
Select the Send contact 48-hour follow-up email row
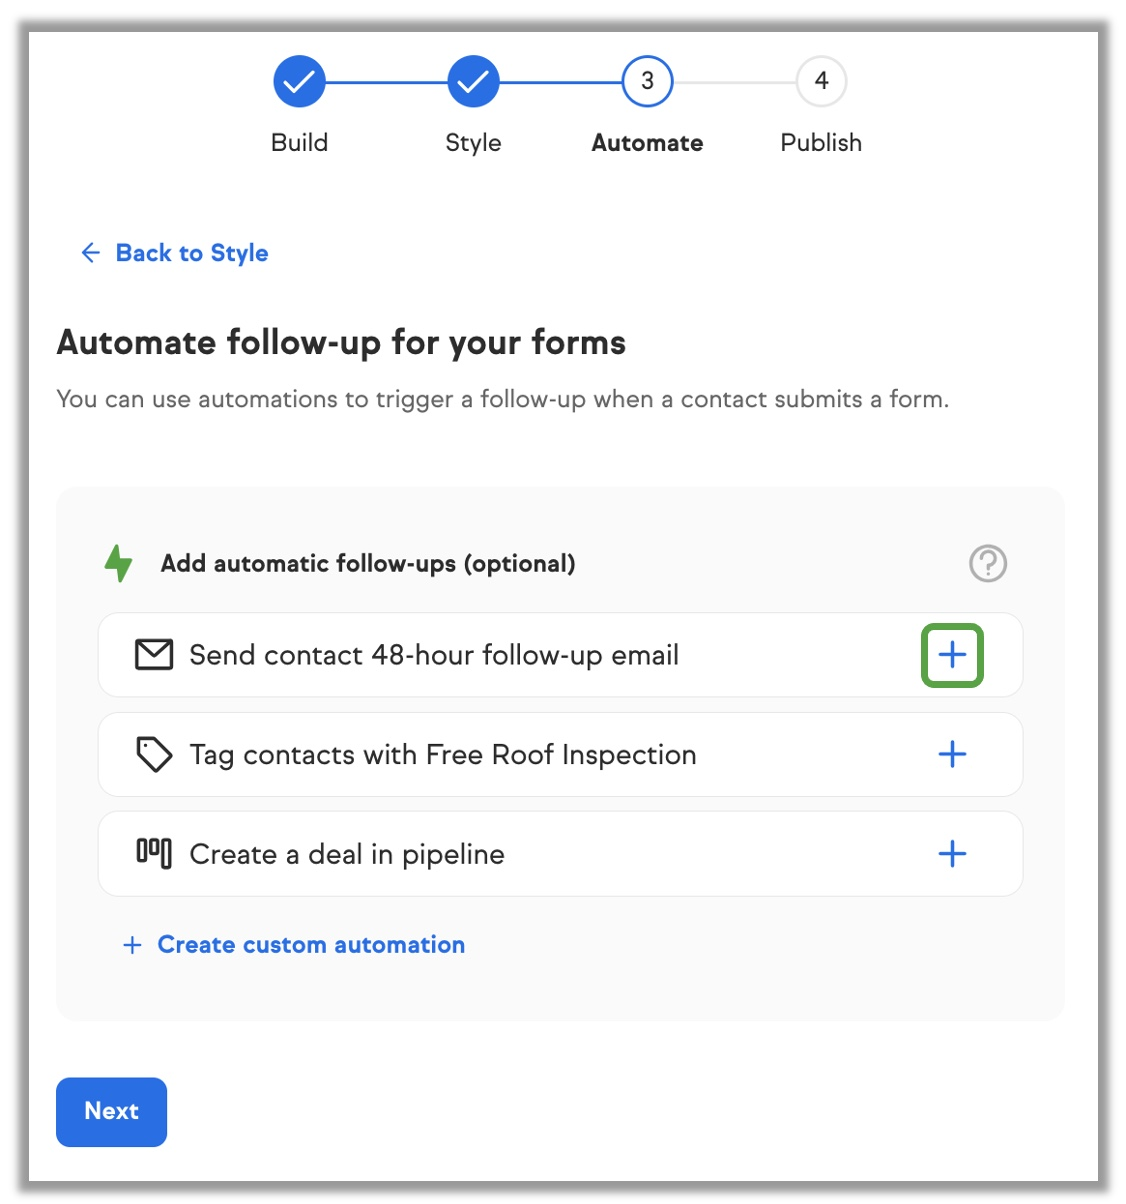click(560, 655)
